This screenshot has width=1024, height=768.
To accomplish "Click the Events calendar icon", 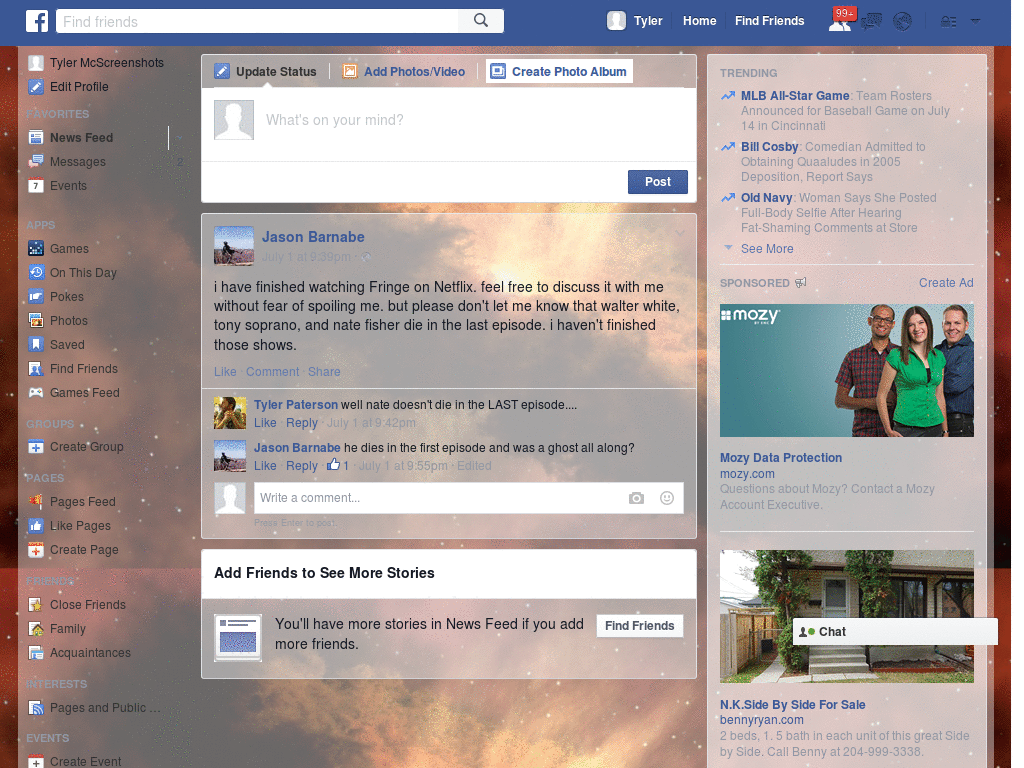I will click(x=36, y=186).
